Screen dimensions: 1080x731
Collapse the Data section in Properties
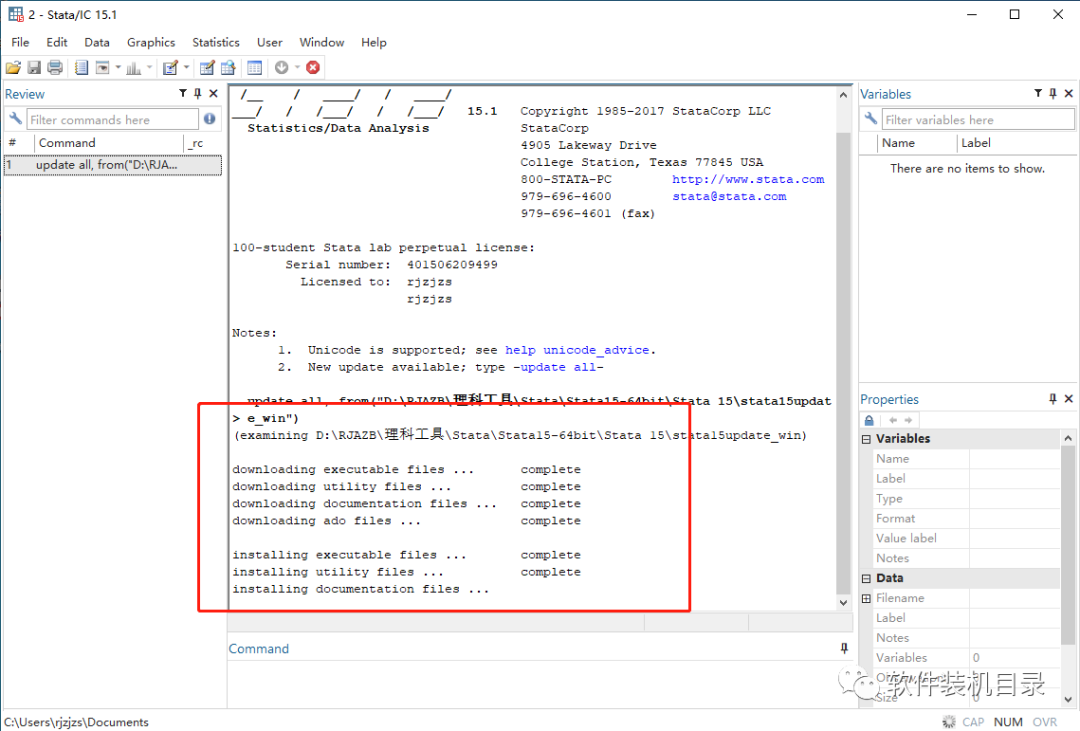pos(866,578)
